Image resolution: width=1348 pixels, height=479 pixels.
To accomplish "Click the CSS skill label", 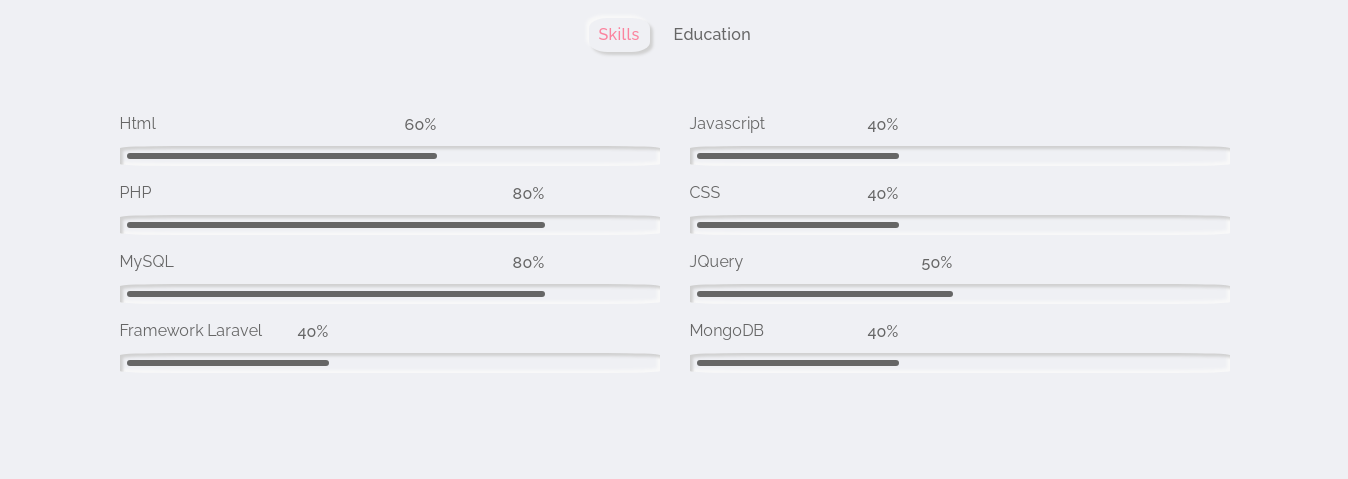I will point(705,193).
